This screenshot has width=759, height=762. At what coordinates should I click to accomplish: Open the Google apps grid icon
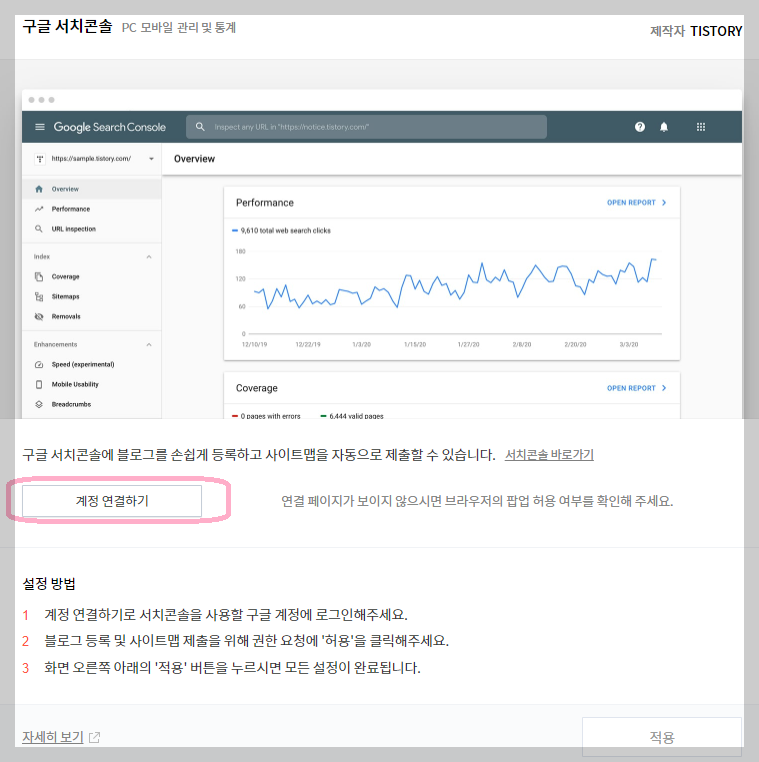click(701, 127)
